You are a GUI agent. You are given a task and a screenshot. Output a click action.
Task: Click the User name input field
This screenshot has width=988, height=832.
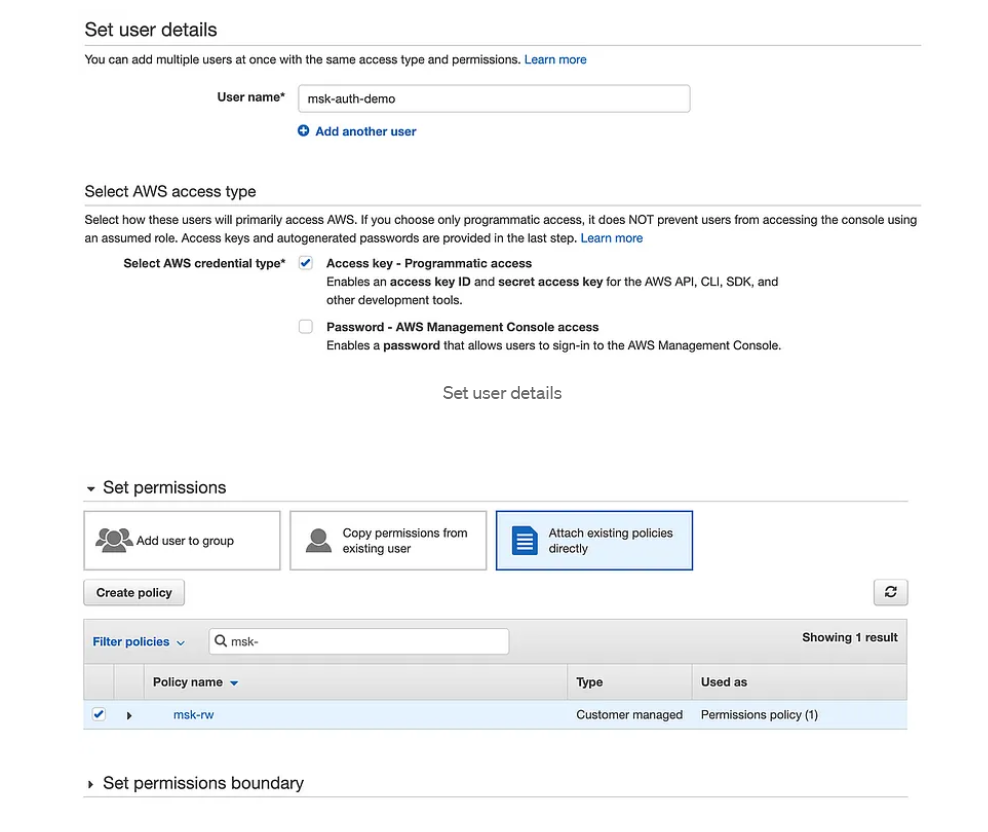(x=492, y=98)
